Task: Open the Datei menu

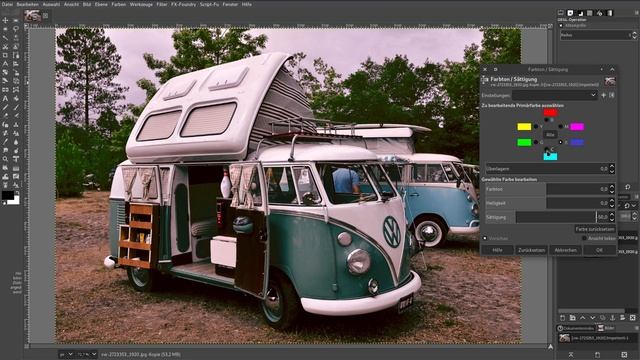Action: (7, 4)
